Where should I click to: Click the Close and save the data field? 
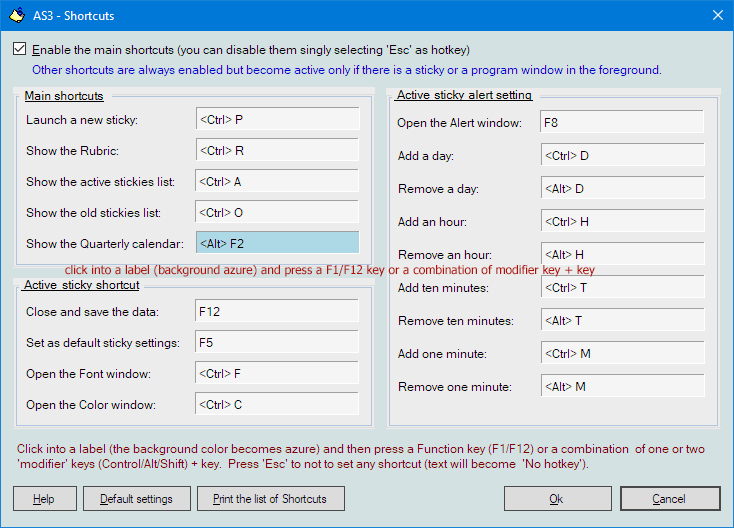277,311
